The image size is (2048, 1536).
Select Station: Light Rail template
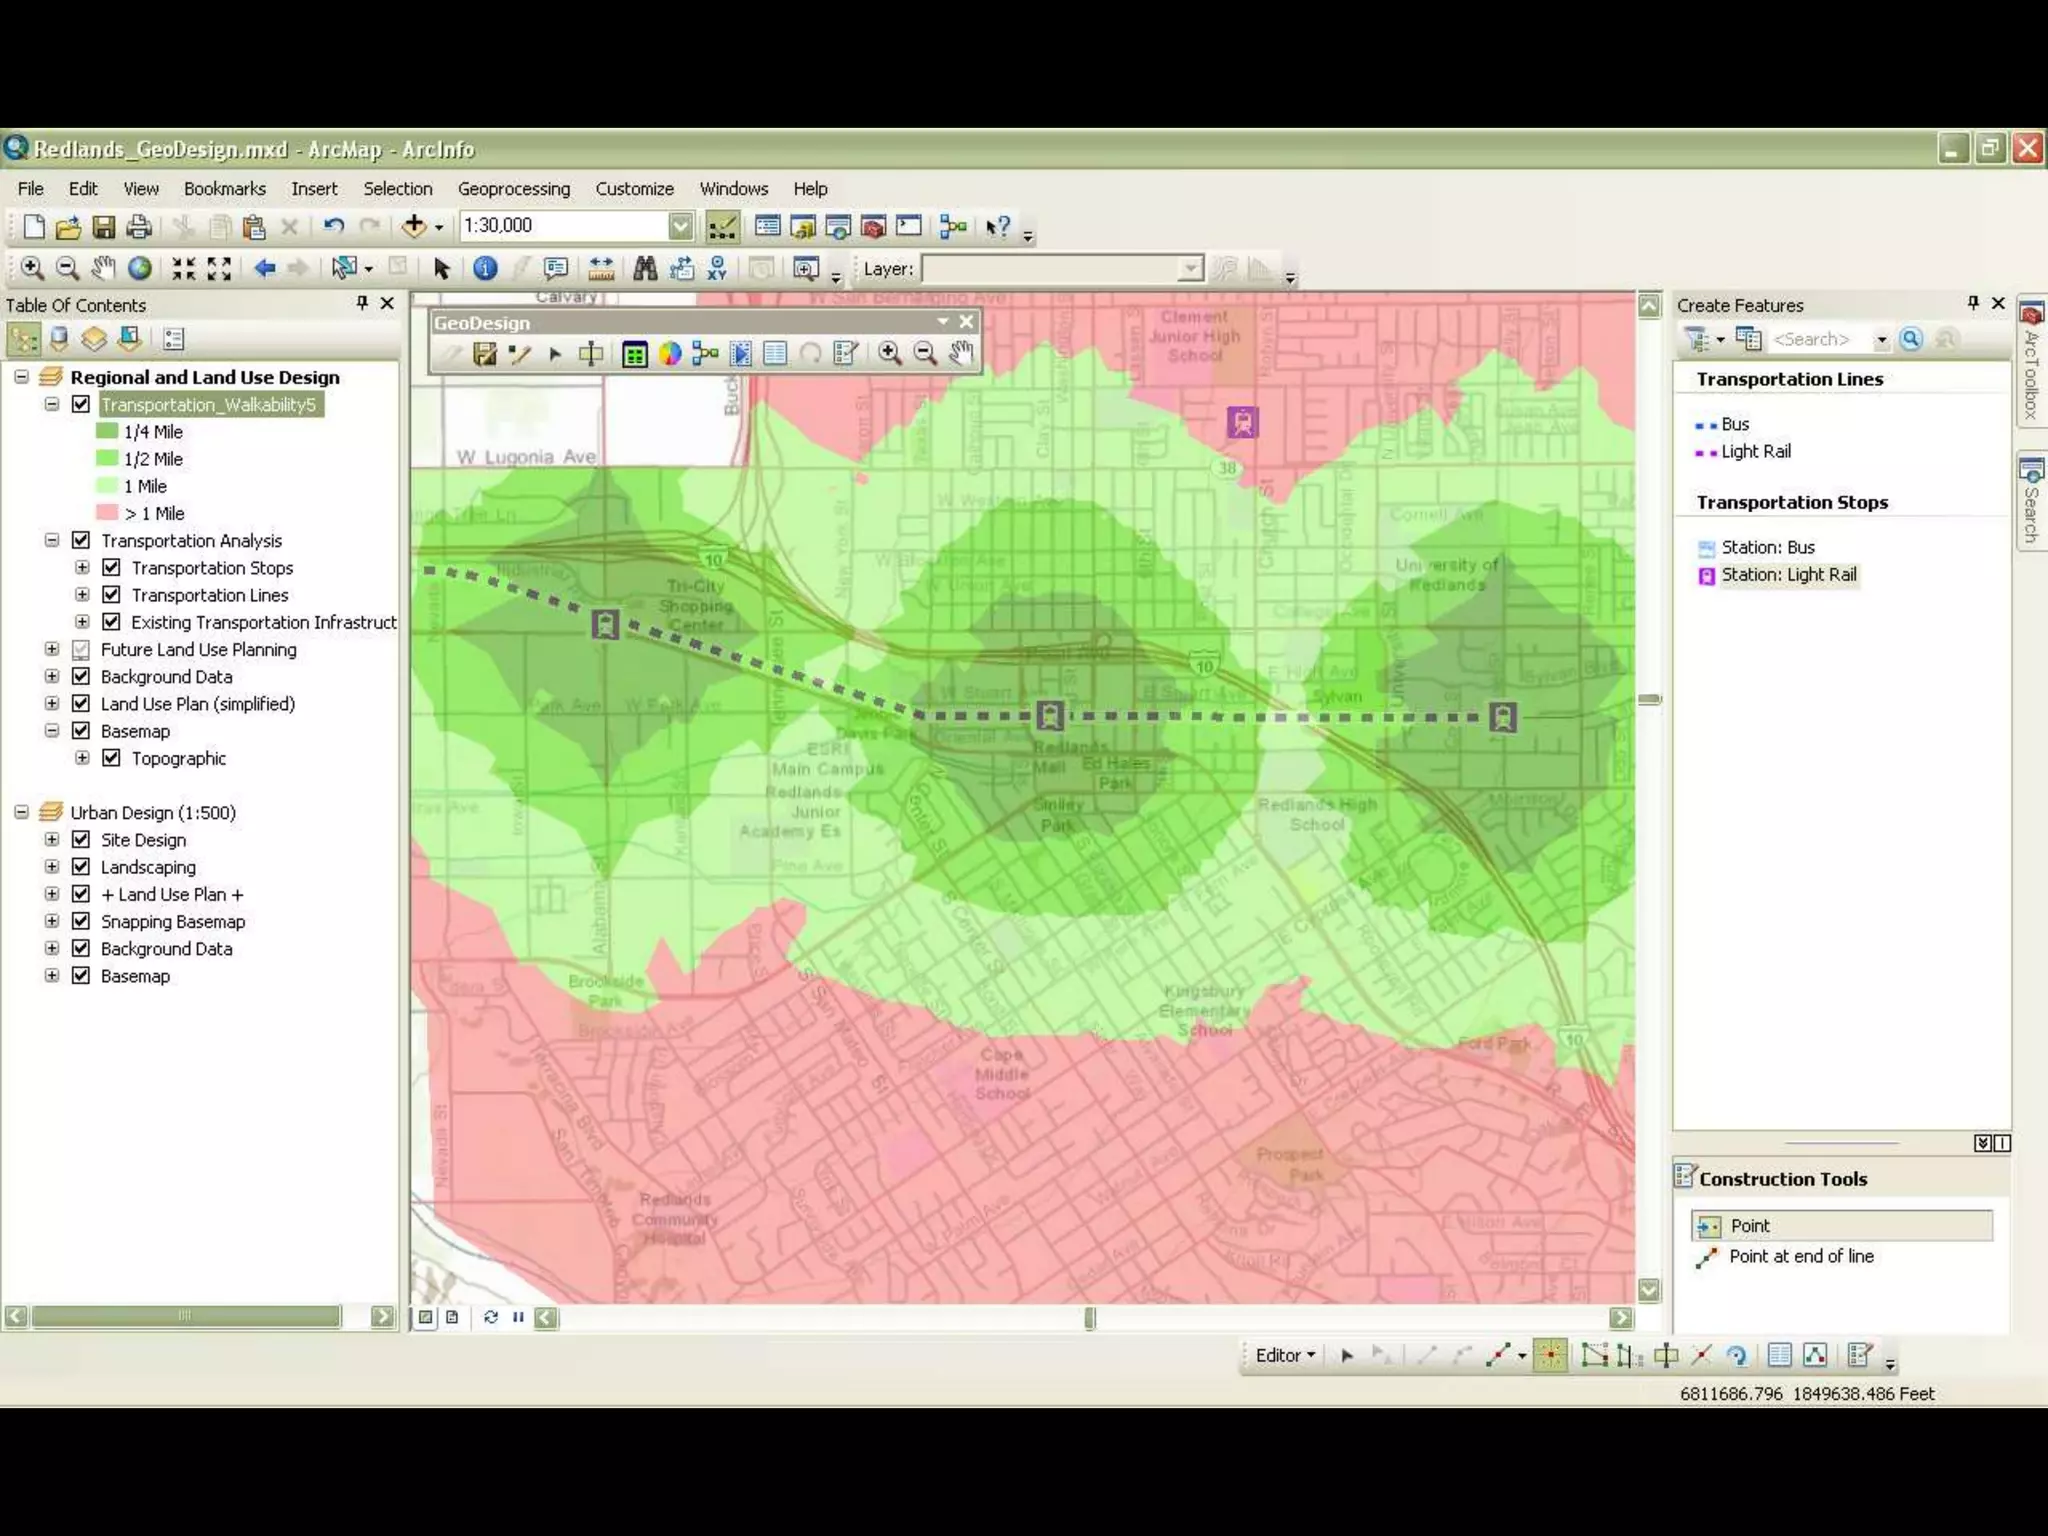(x=1787, y=575)
